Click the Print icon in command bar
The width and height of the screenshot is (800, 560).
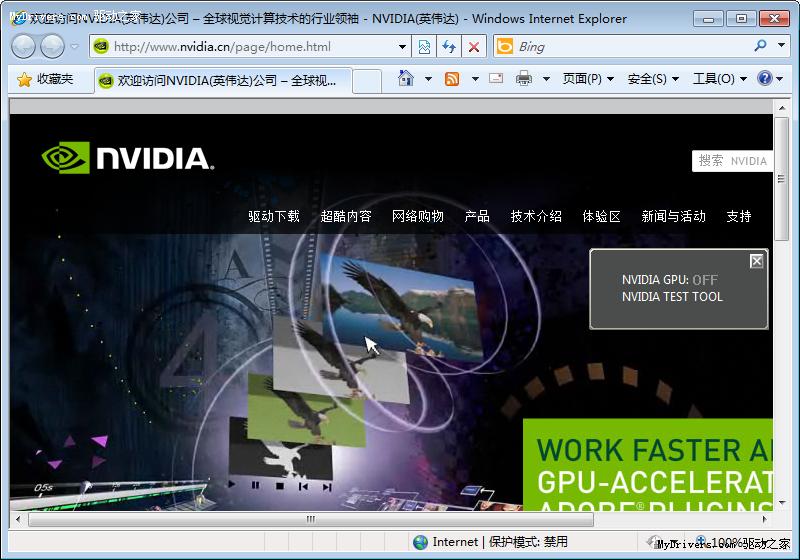(x=524, y=79)
